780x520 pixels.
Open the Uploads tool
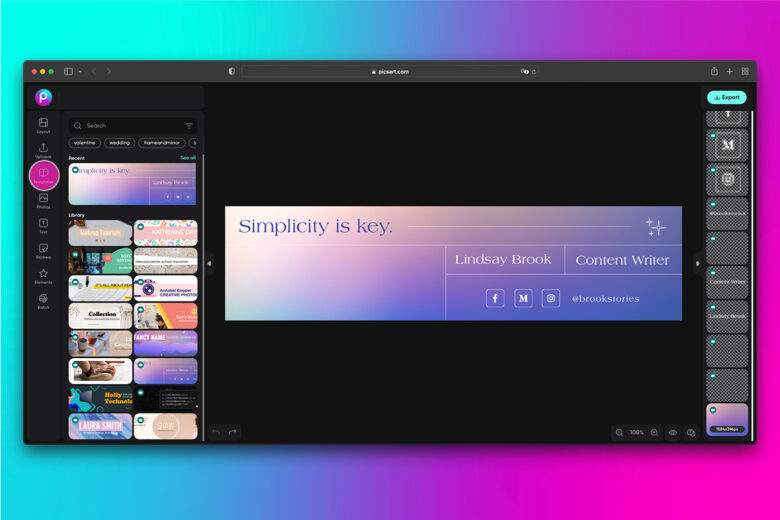[43, 150]
